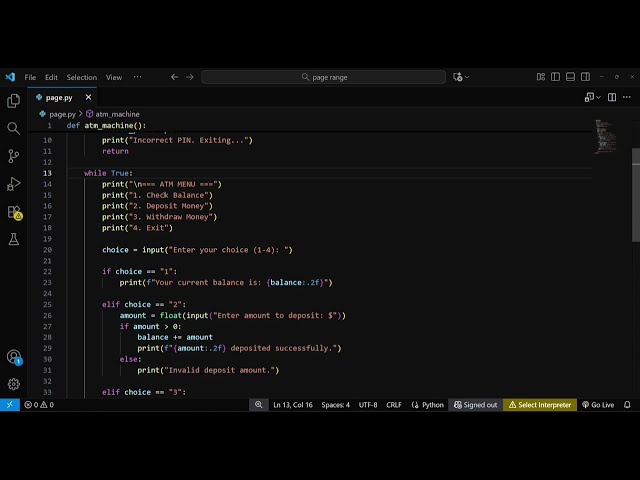Open the File menu
The width and height of the screenshot is (640, 480).
[30, 77]
